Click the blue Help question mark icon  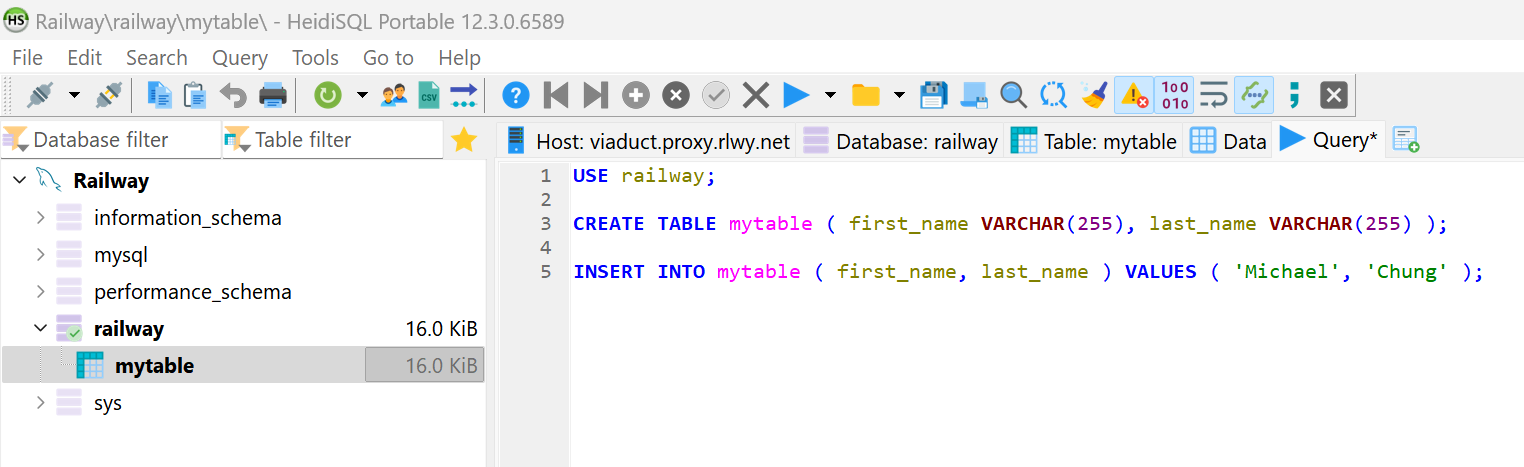pos(515,95)
